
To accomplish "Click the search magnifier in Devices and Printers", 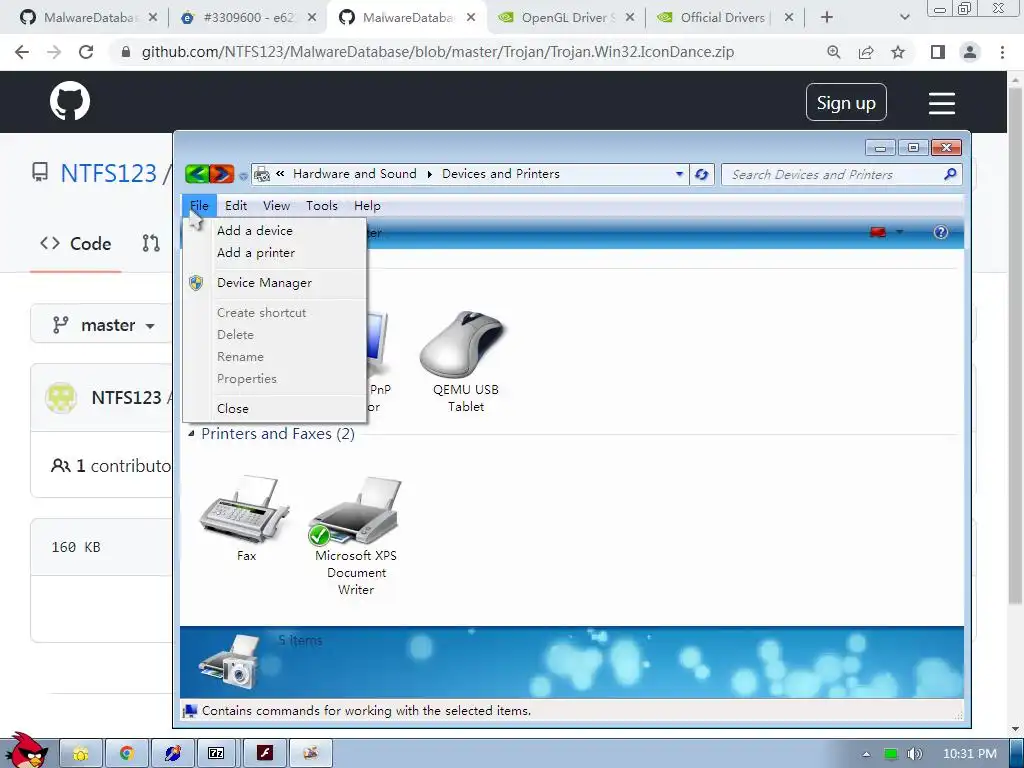I will (x=950, y=174).
